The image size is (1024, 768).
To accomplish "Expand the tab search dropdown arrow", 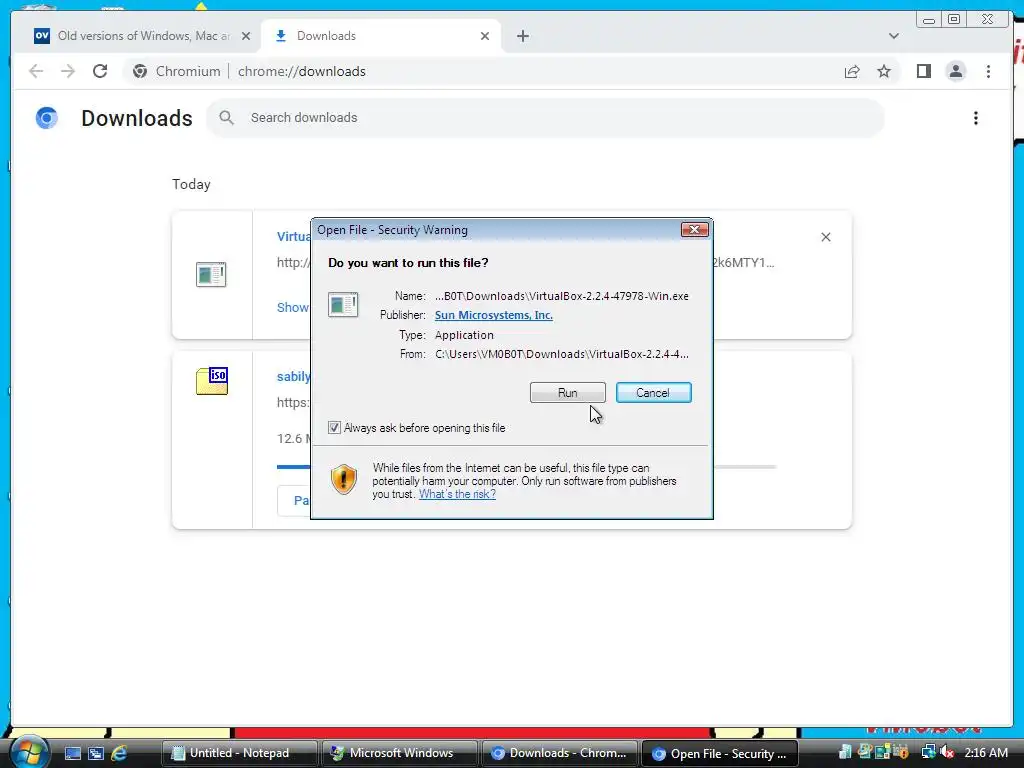I will (x=893, y=36).
